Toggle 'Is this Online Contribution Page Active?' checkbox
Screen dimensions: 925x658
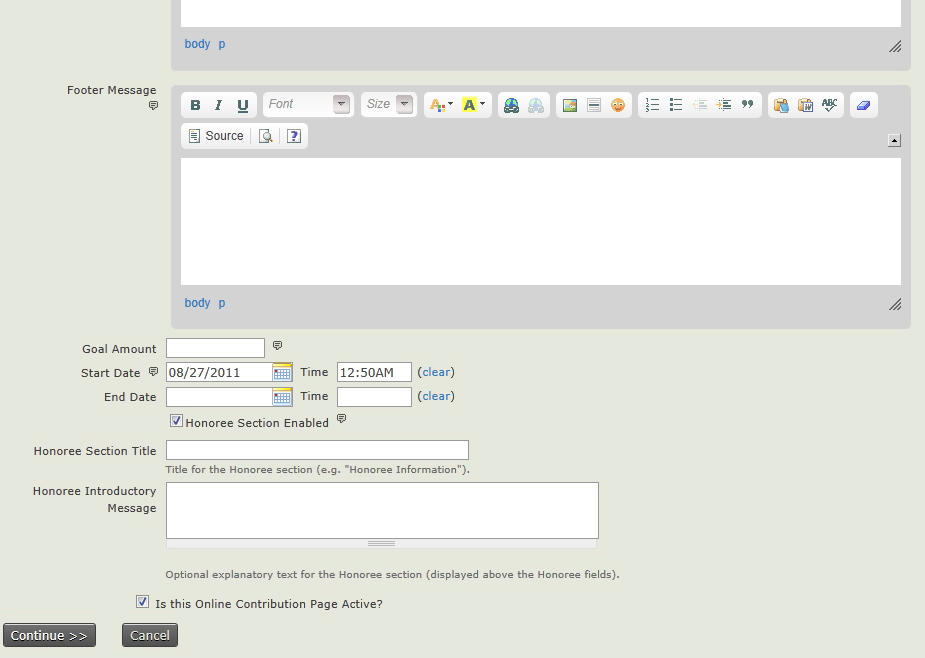143,602
